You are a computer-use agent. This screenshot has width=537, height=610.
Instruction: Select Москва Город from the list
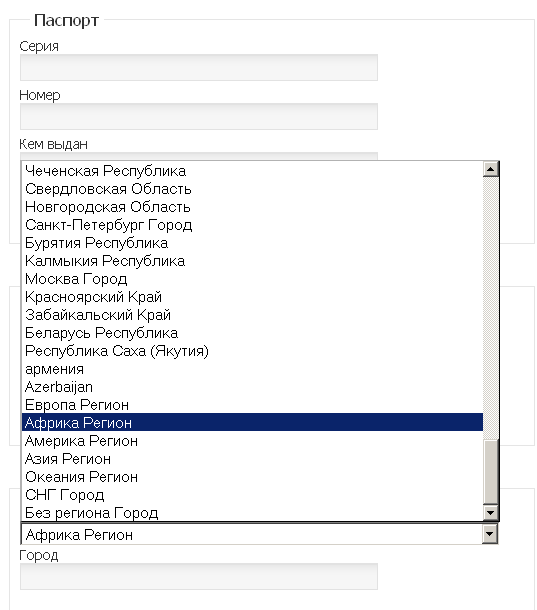pyautogui.click(x=252, y=279)
